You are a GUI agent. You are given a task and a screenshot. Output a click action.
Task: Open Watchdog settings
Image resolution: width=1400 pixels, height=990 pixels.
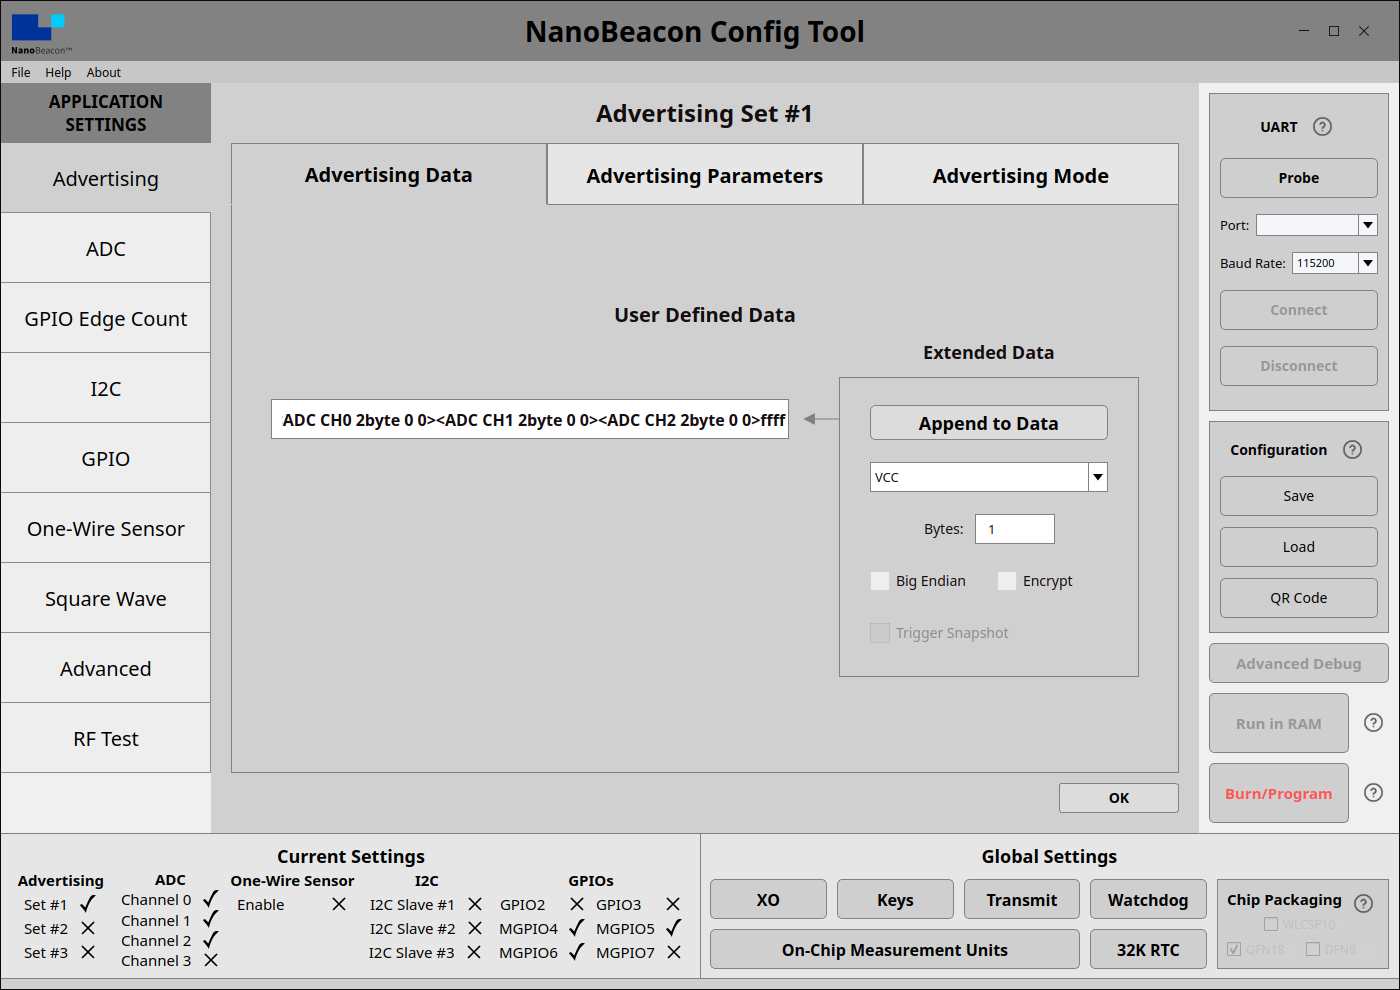point(1148,899)
